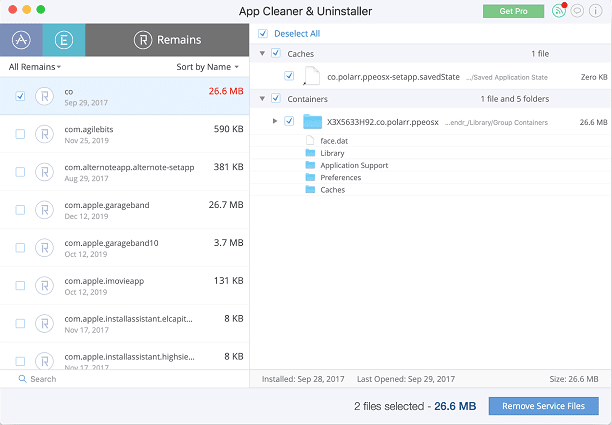Image resolution: width=612 pixels, height=425 pixels.
Task: Uncheck the 'co' remains item checkbox
Action: click(20, 96)
